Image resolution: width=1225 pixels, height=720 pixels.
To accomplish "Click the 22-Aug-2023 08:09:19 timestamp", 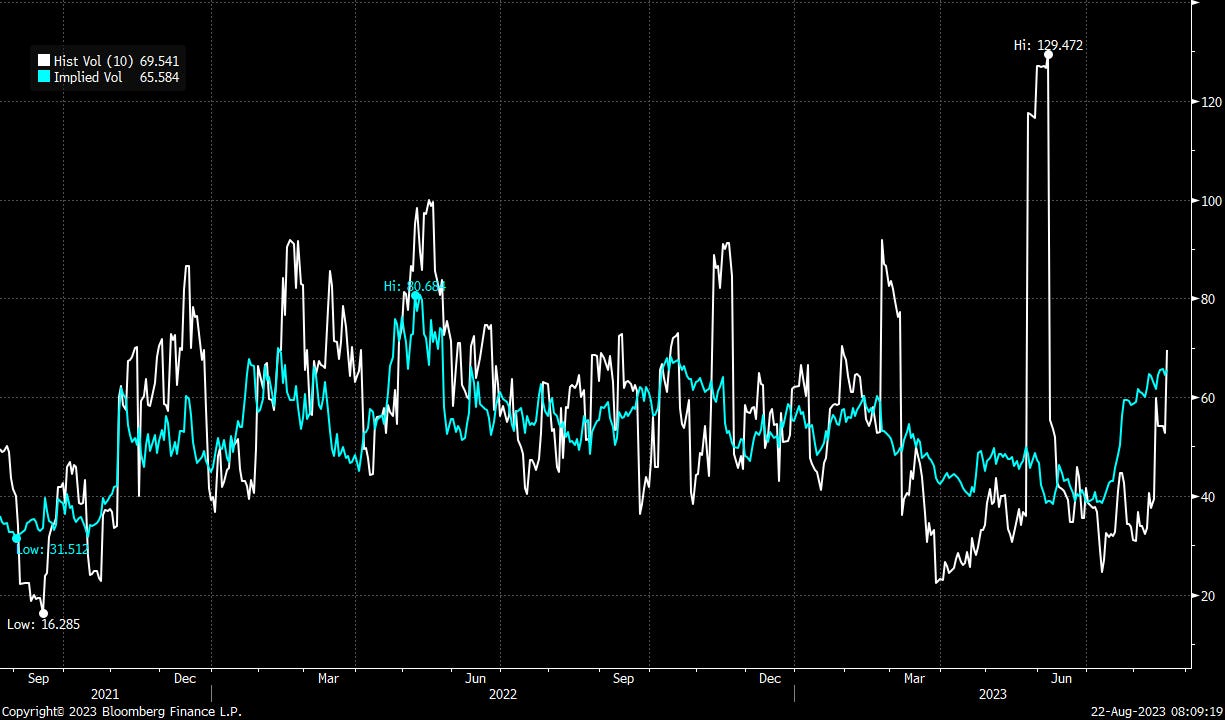I will [1156, 712].
